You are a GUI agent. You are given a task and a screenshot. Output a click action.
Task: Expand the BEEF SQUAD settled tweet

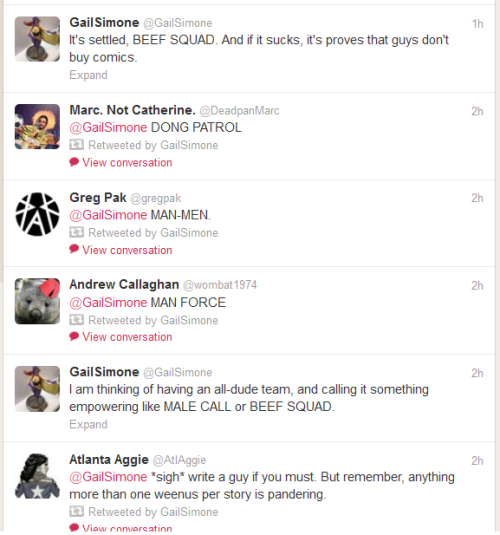pos(88,75)
